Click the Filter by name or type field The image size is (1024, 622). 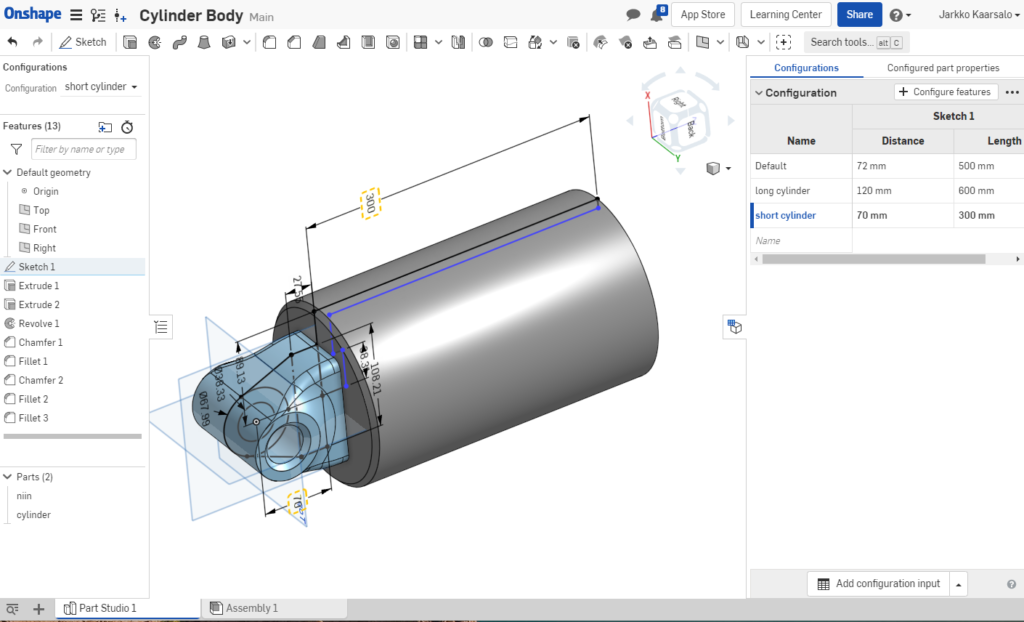(84, 150)
